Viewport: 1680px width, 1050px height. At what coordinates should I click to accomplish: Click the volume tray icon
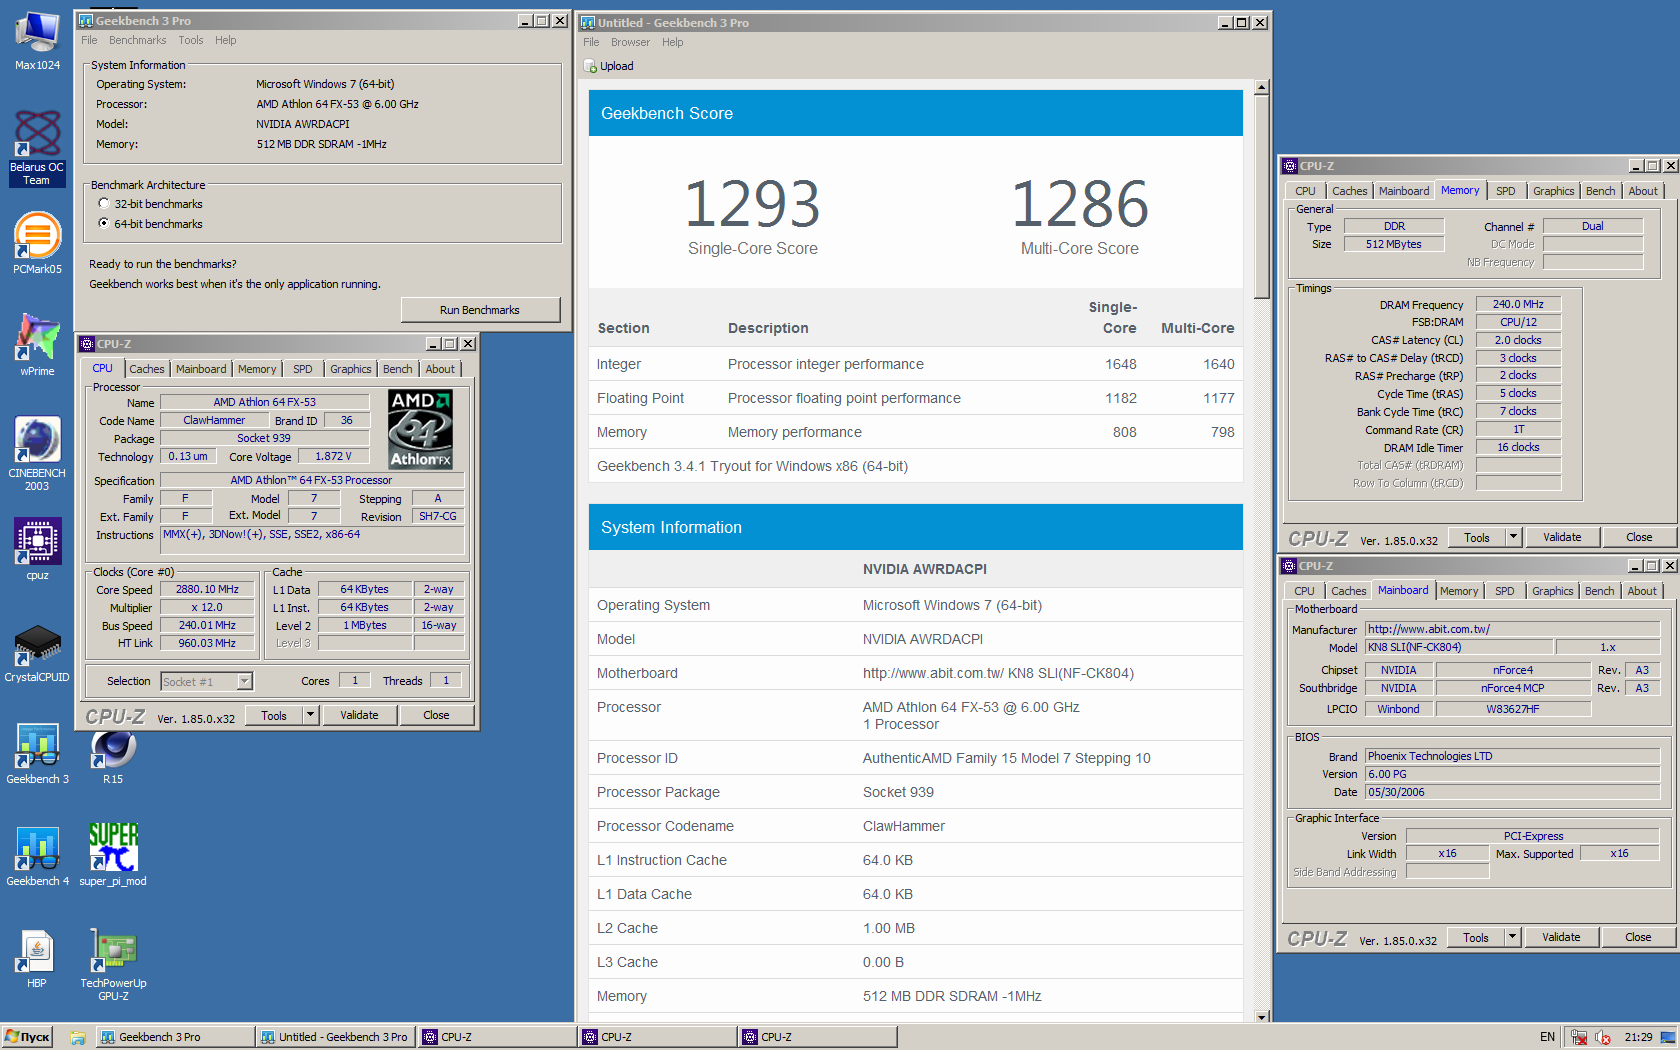click(x=1602, y=1037)
